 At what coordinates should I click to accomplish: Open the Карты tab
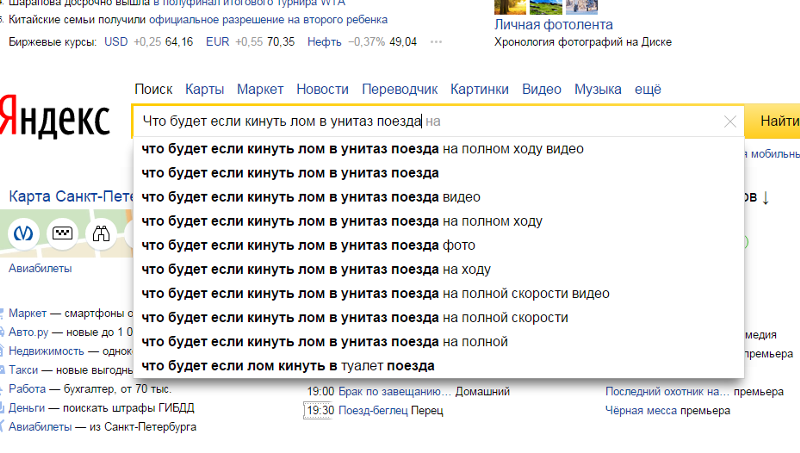205,89
